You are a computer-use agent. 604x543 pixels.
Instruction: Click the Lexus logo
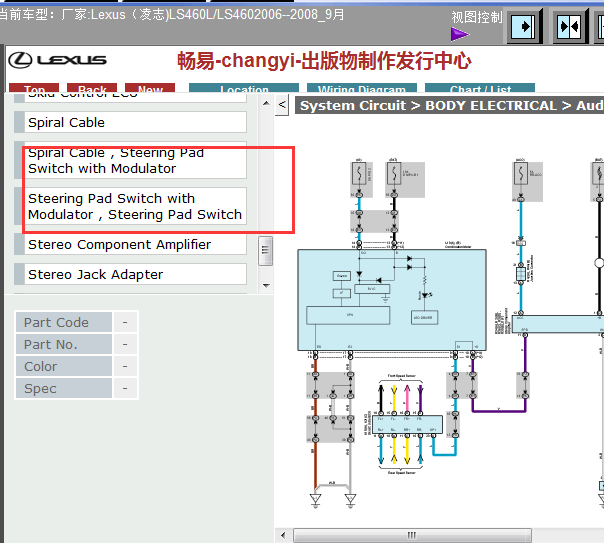point(57,60)
